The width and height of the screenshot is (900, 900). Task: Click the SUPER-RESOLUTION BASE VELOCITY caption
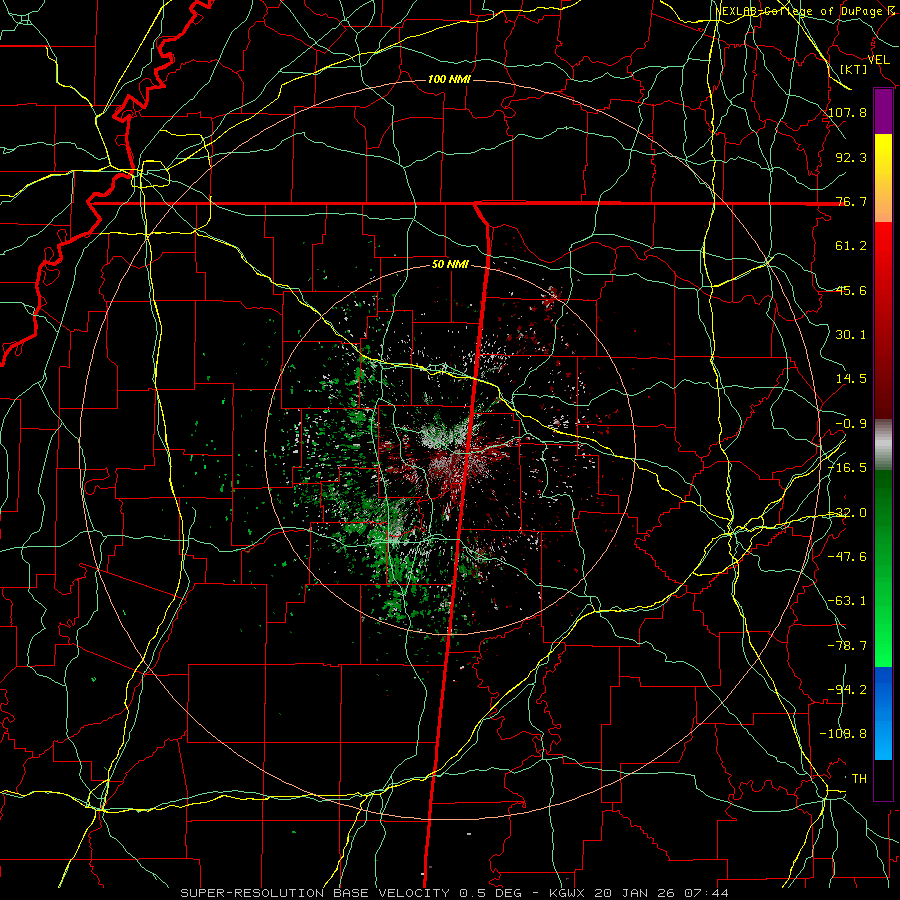tap(315, 893)
